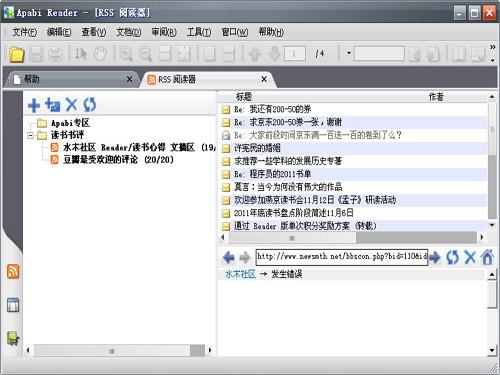Click the Next page down arrow
The width and height of the screenshot is (500, 375).
pyautogui.click(x=274, y=54)
